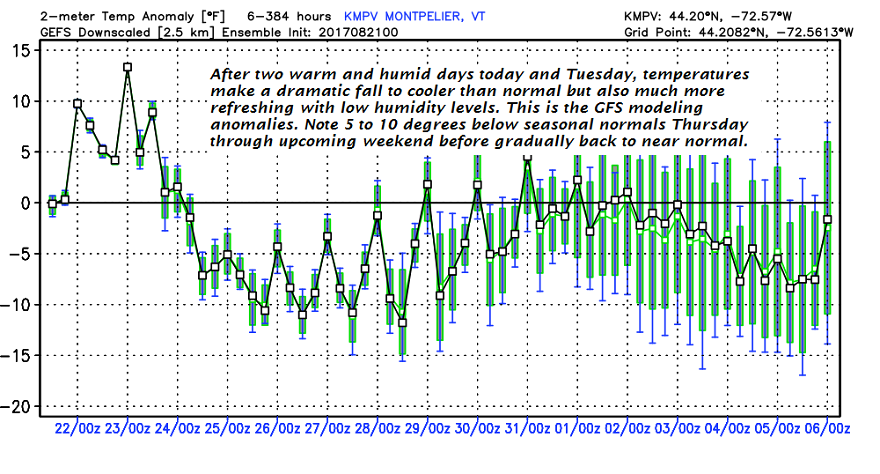Select the 06/00z final date label
This screenshot has width=880, height=474.
pos(826,430)
